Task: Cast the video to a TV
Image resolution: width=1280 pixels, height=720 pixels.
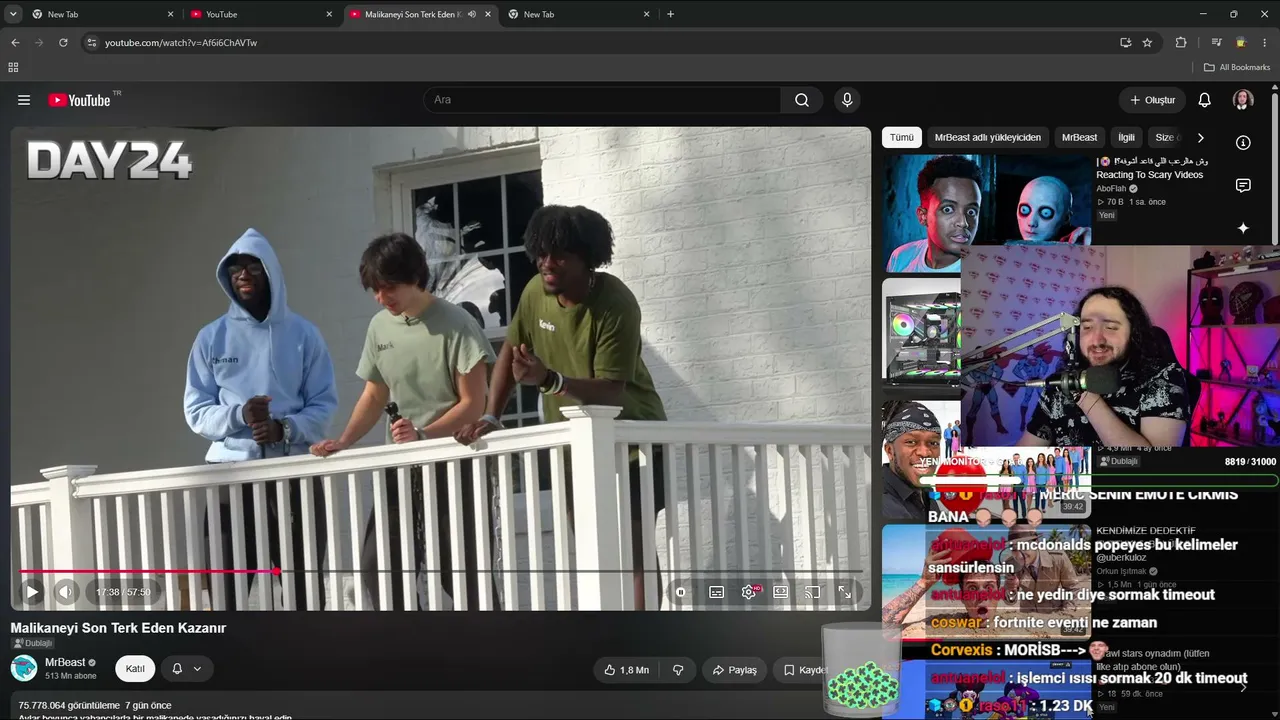Action: coord(812,592)
